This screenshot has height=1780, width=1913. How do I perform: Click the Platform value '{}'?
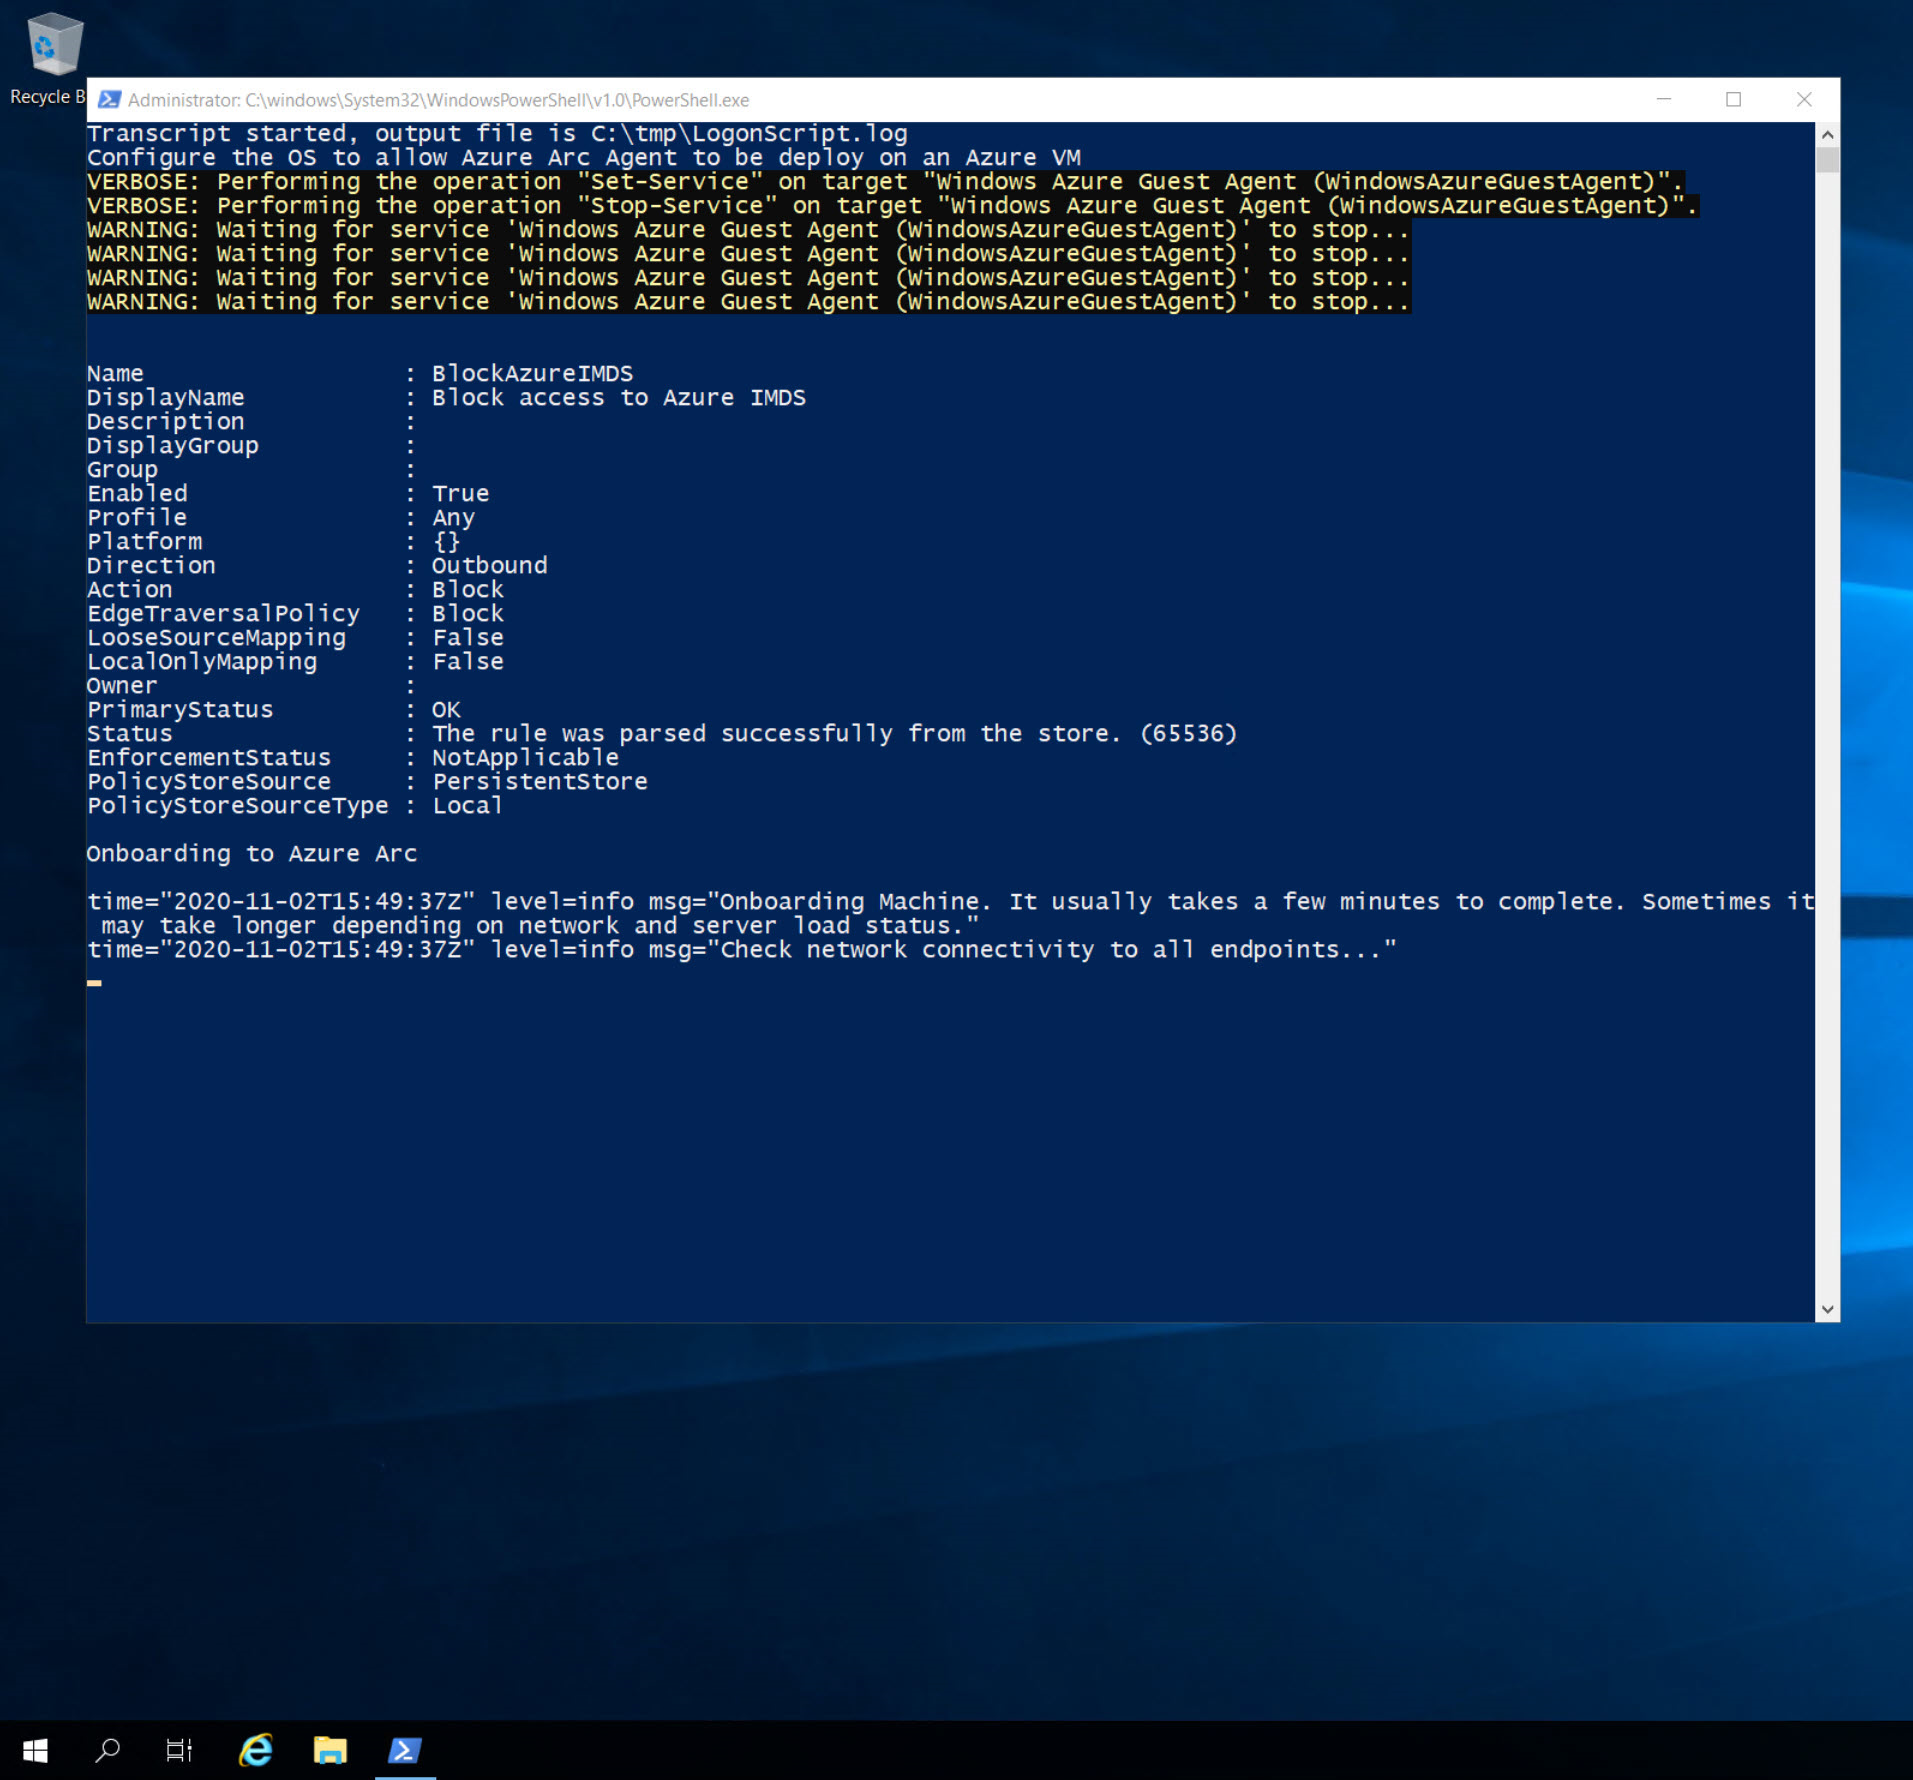tap(446, 542)
